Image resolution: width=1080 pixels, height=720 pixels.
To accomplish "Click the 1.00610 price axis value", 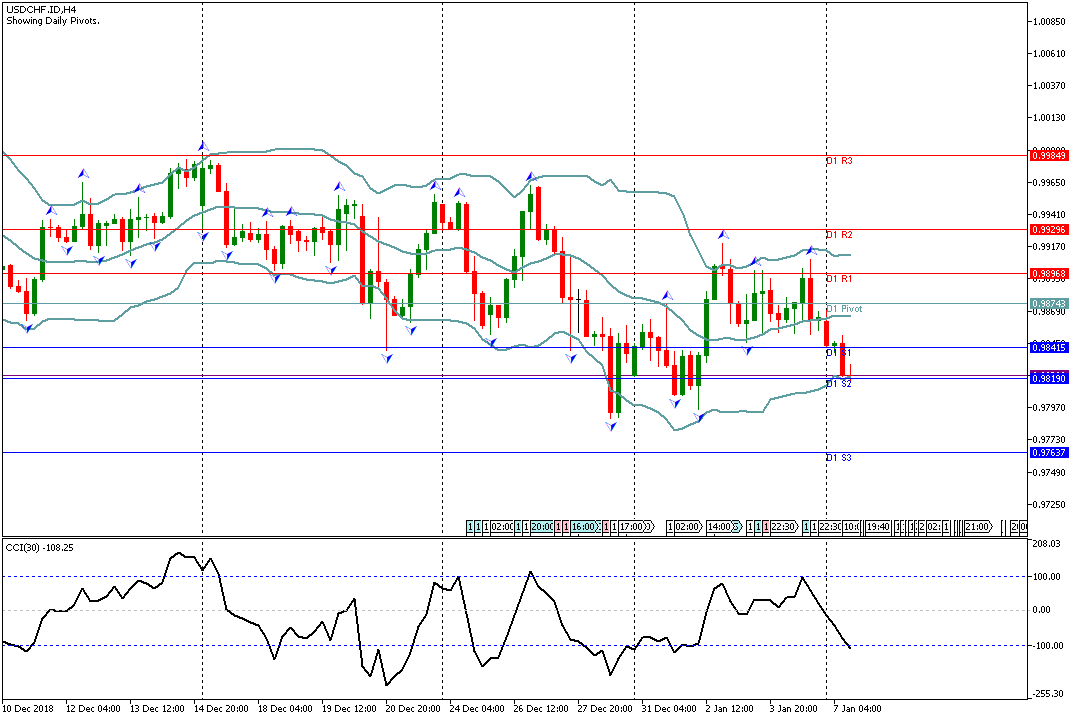I will tap(1049, 54).
